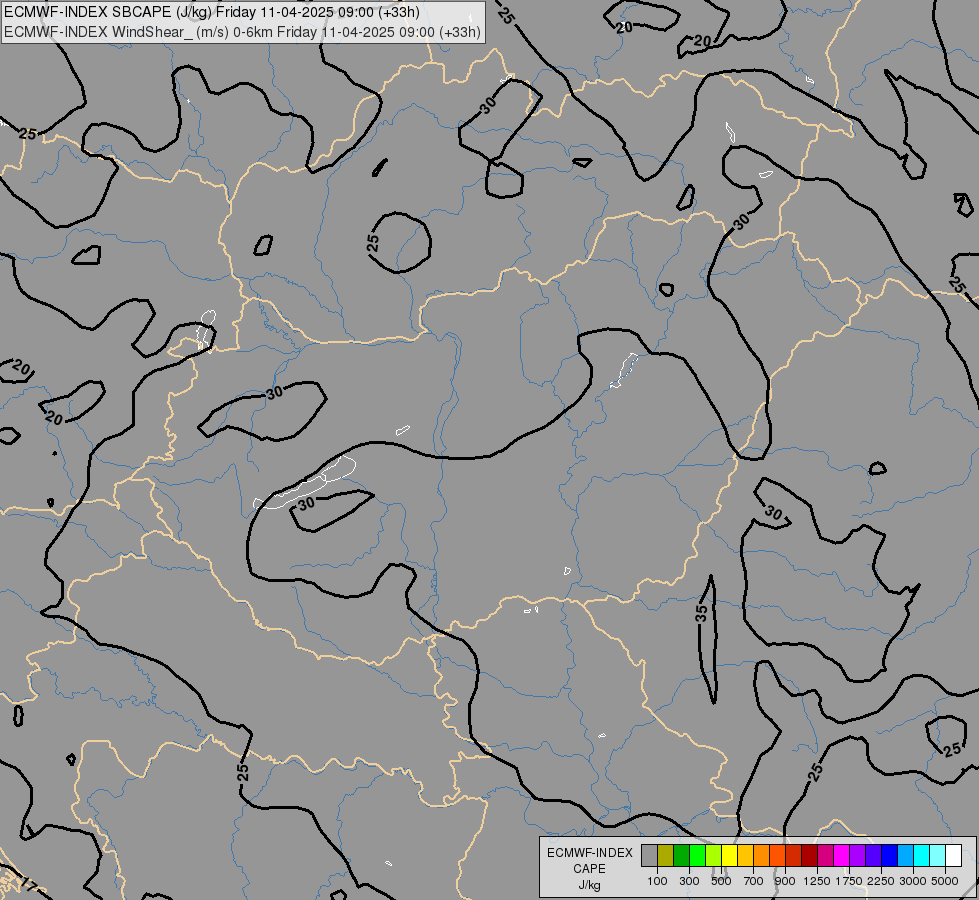
Task: Select the 3000 legend tick value
Action: 913,881
